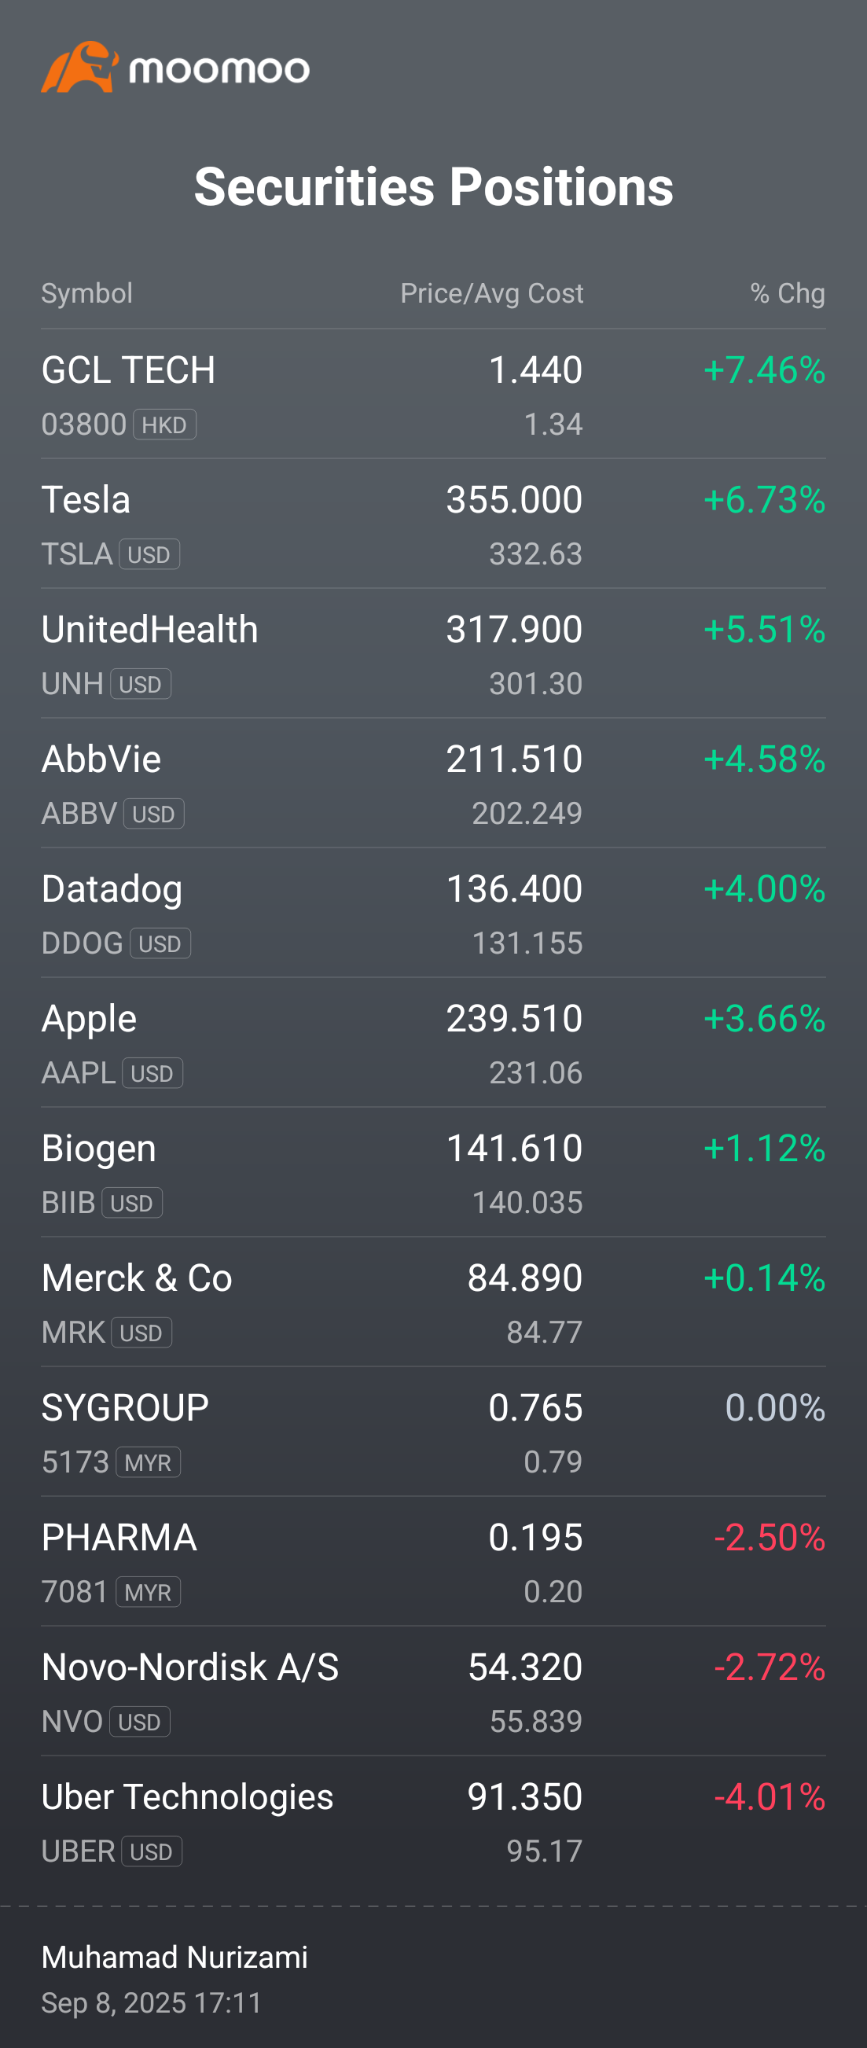Click the Price/Avg Cost column header

492,293
